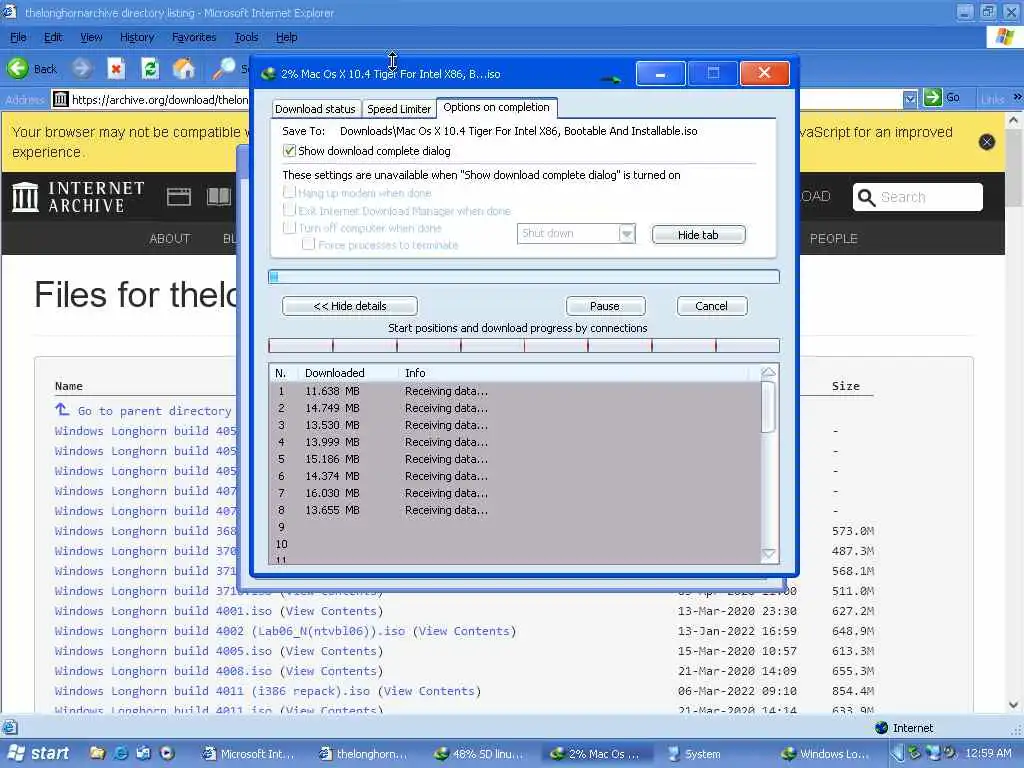The image size is (1024, 768).
Task: Open Go to parent directory link
Action: point(154,411)
